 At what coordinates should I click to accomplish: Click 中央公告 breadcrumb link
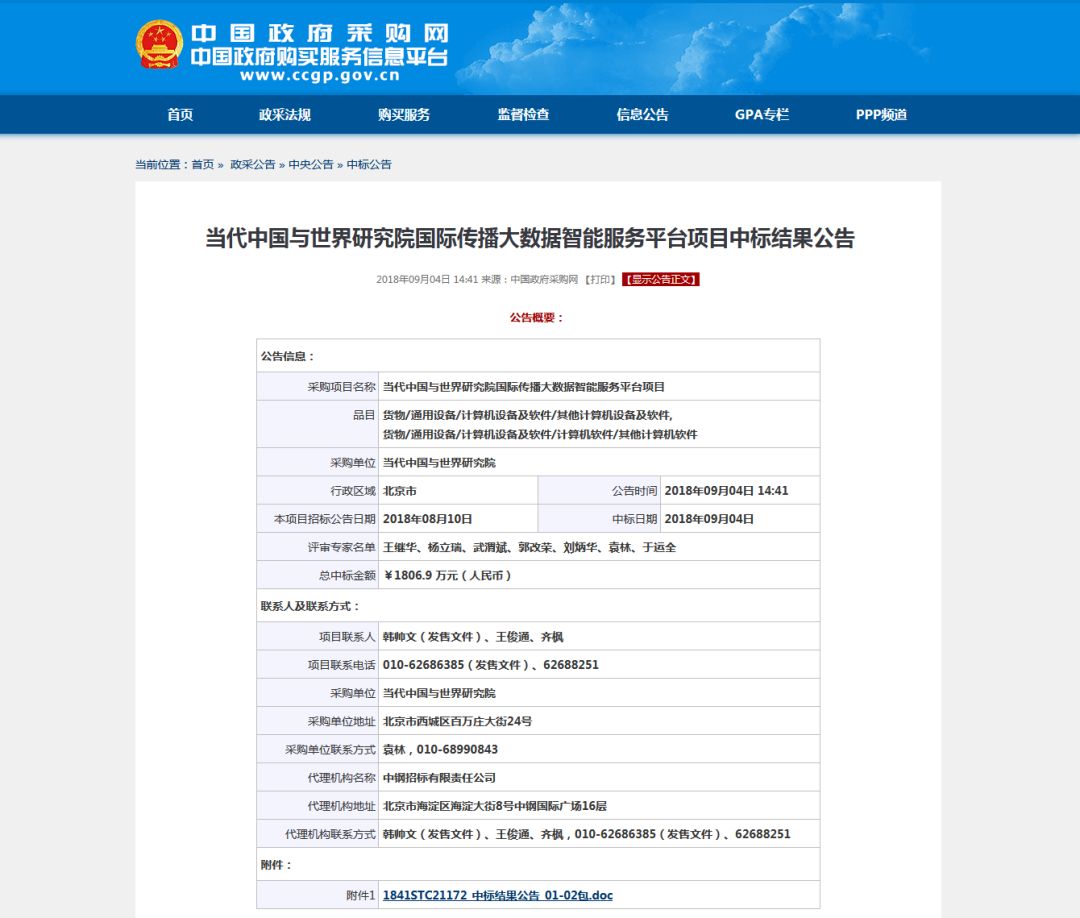[311, 165]
